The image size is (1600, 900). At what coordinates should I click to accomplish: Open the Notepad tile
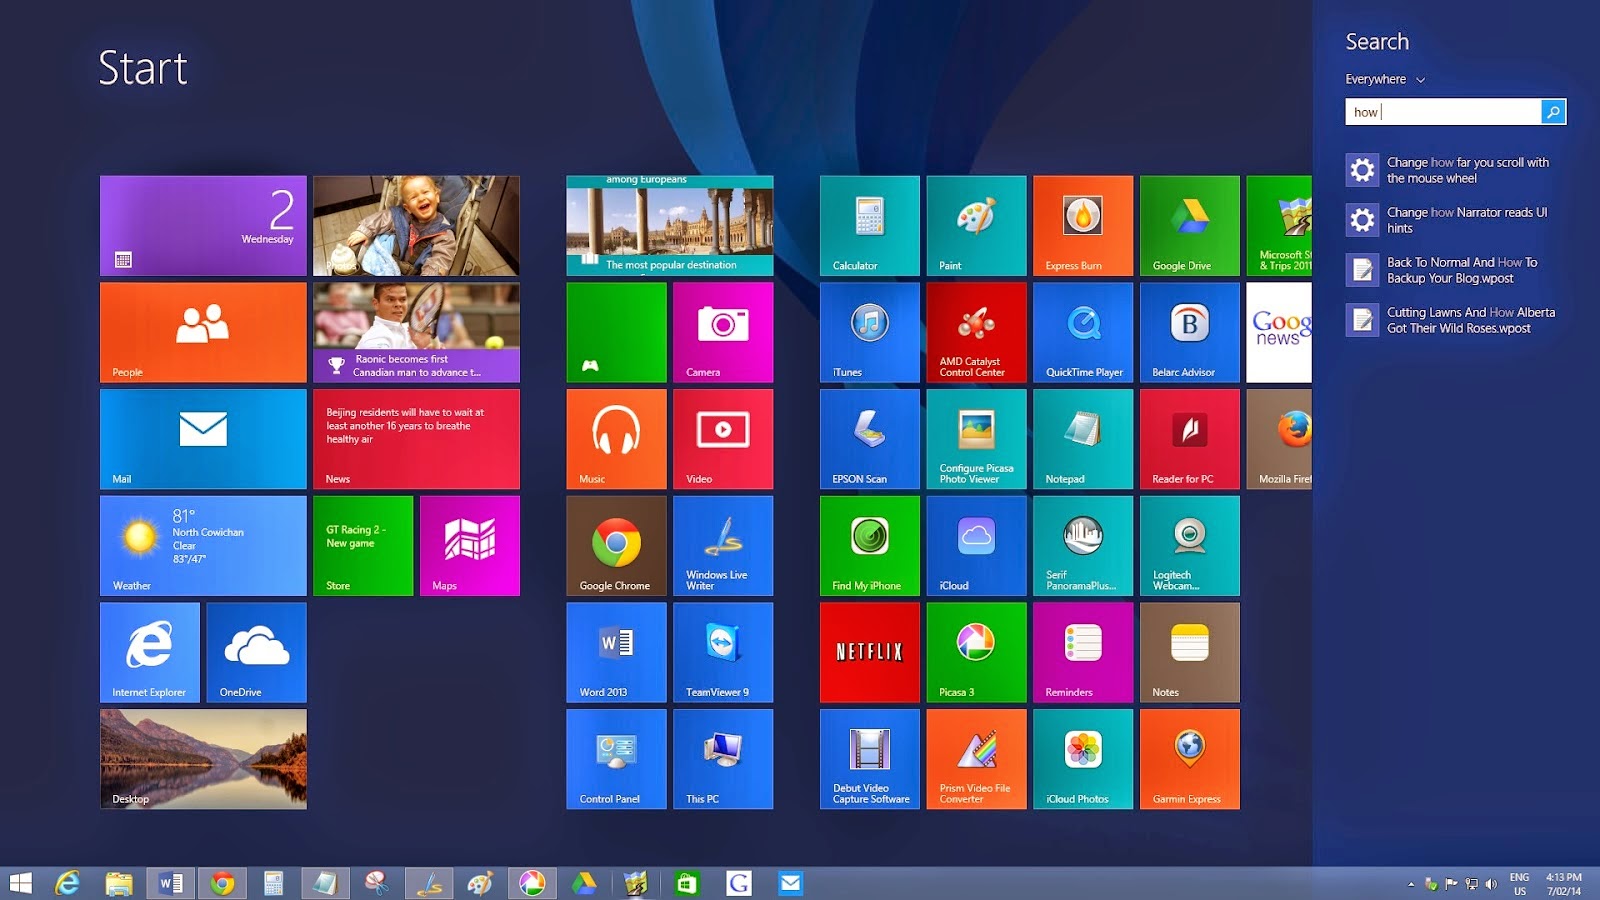click(1082, 439)
